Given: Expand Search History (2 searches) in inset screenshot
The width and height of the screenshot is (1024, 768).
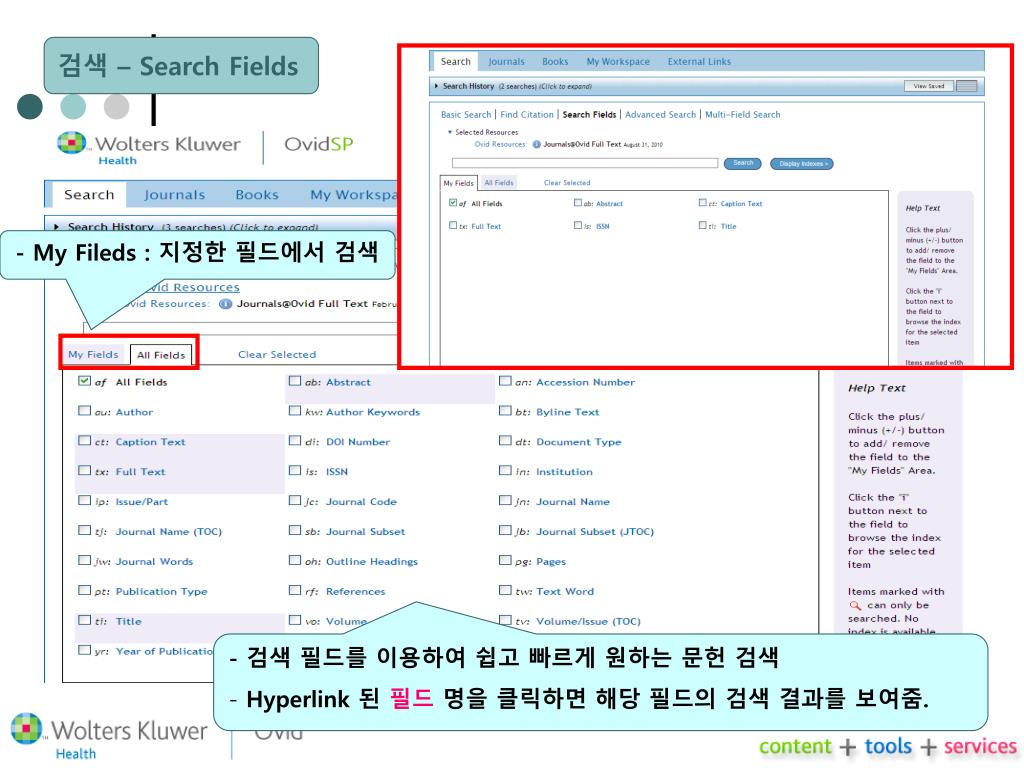Looking at the screenshot, I should pos(436,86).
